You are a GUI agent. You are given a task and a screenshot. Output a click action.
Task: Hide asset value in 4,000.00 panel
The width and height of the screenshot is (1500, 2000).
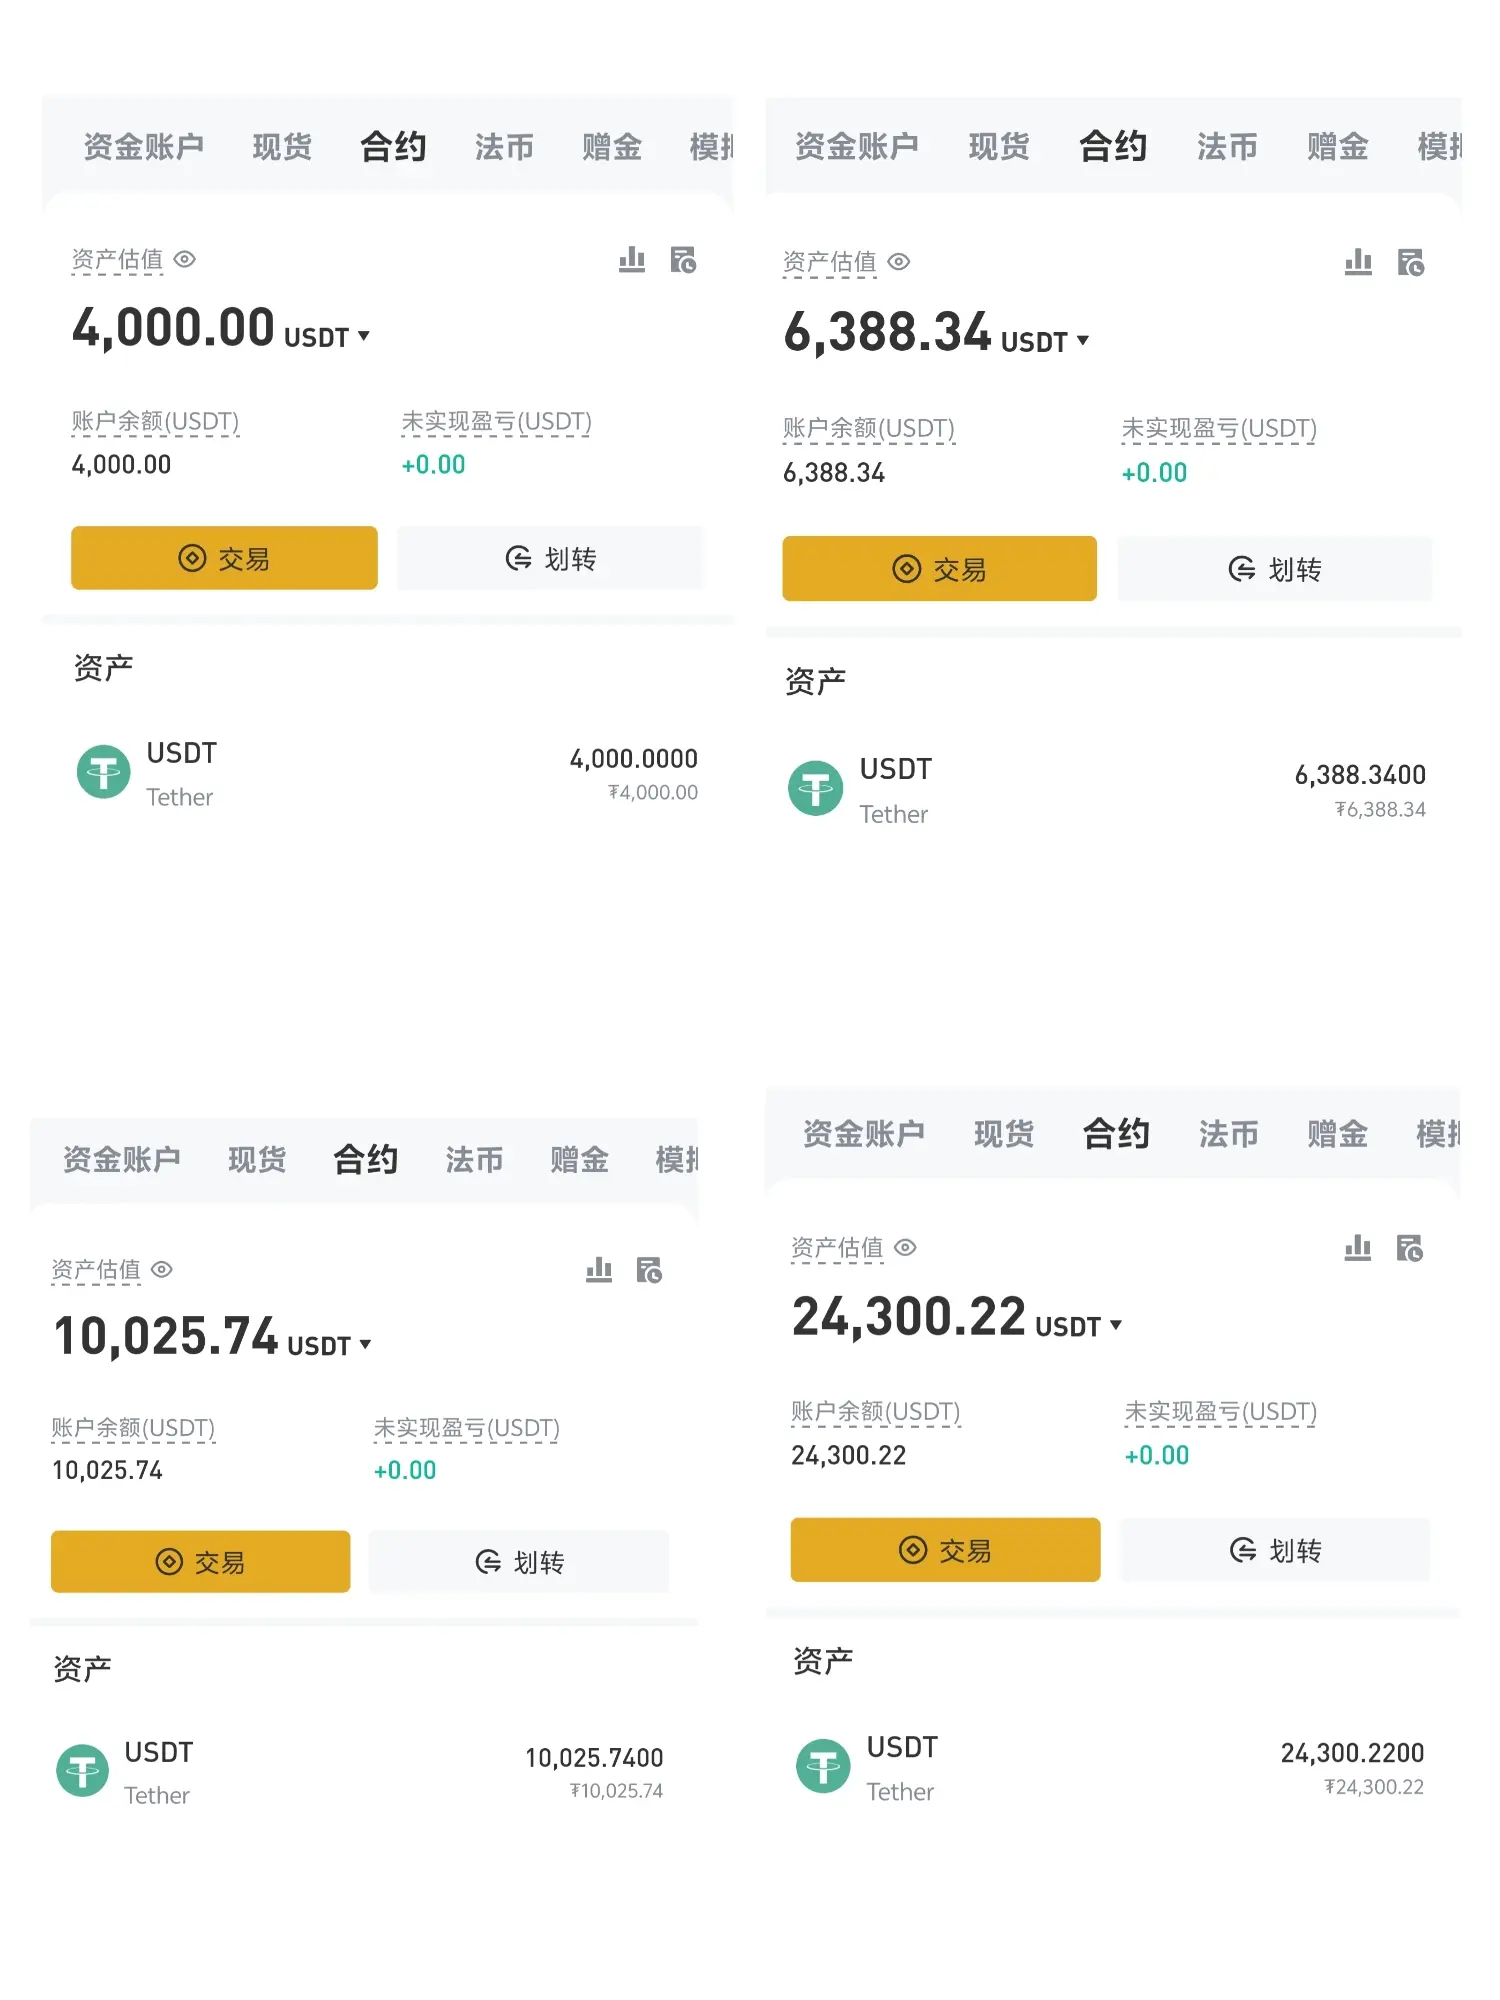[x=185, y=259]
